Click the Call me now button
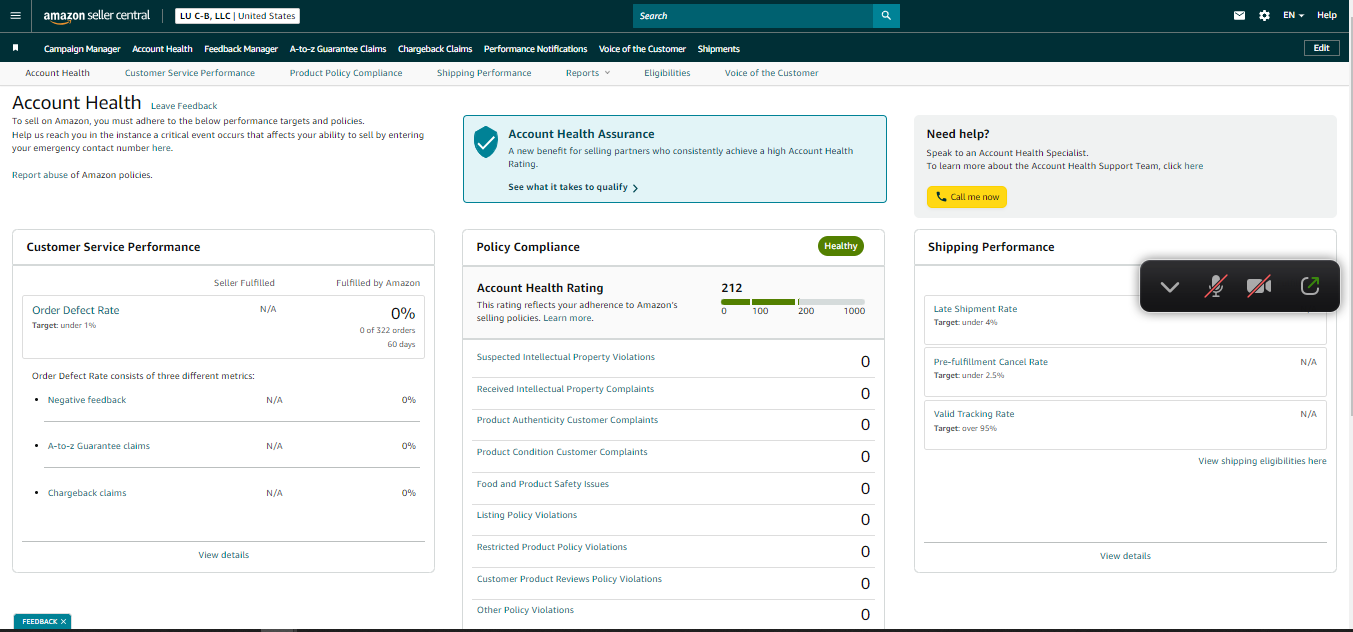The image size is (1353, 632). [967, 197]
